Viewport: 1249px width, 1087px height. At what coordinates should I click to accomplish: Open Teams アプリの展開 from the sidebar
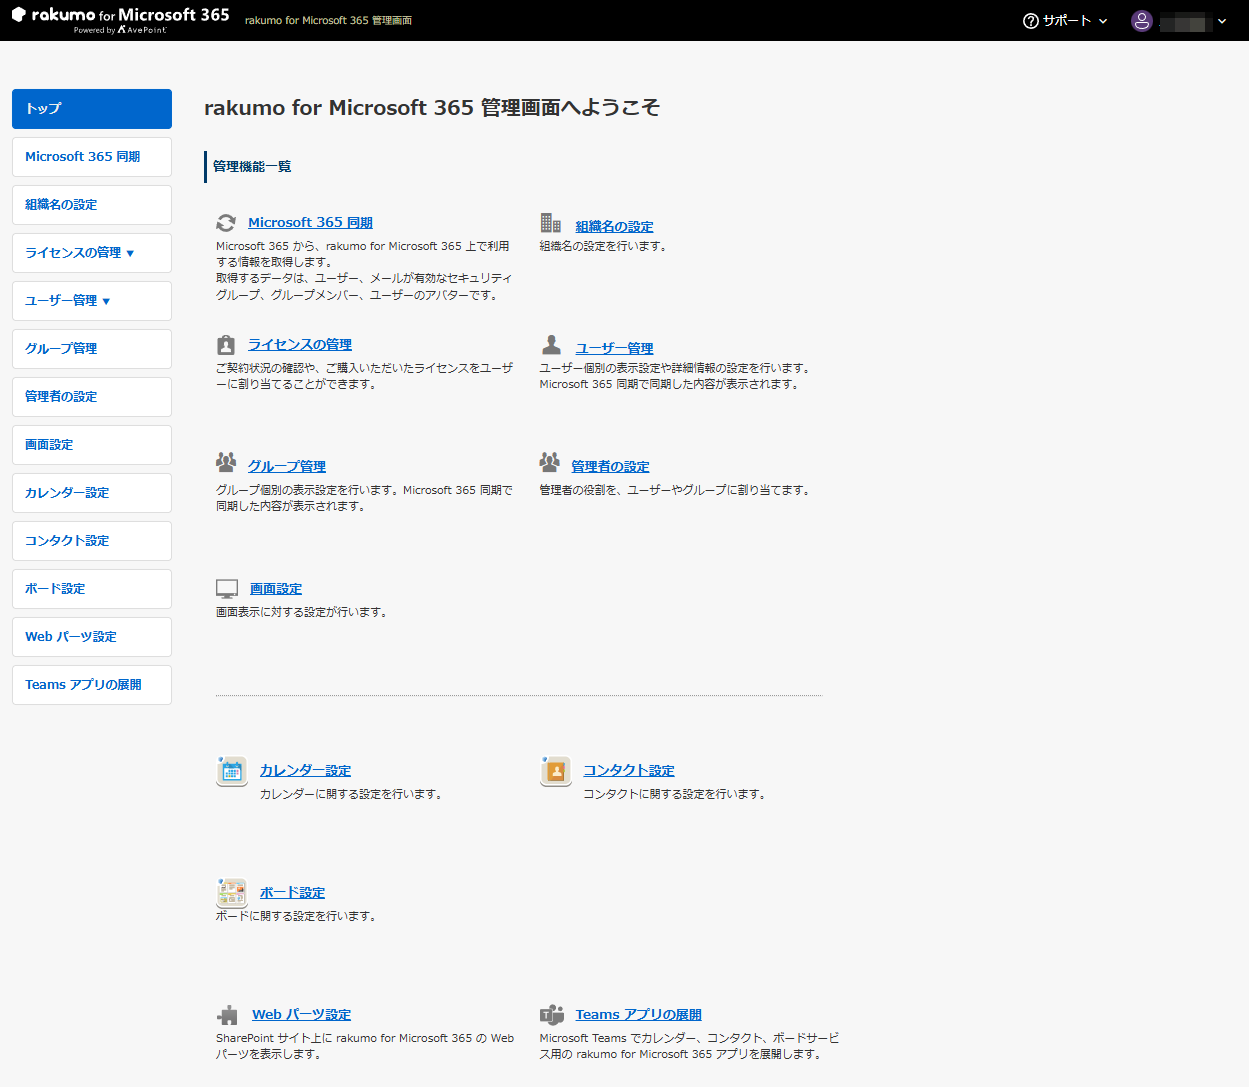tap(92, 685)
